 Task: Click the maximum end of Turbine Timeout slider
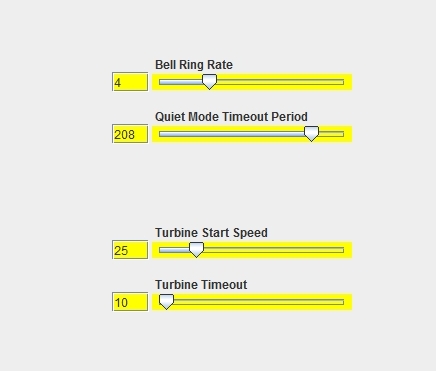coord(343,302)
